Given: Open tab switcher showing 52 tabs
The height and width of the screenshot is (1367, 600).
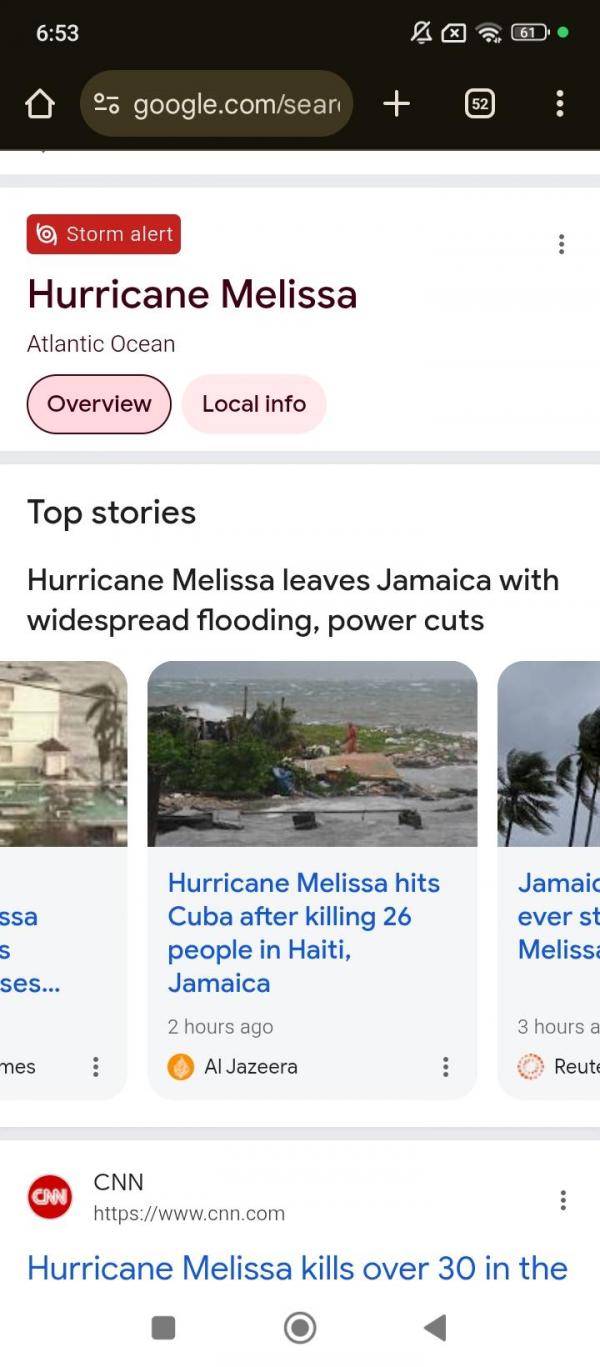Looking at the screenshot, I should pos(480,104).
